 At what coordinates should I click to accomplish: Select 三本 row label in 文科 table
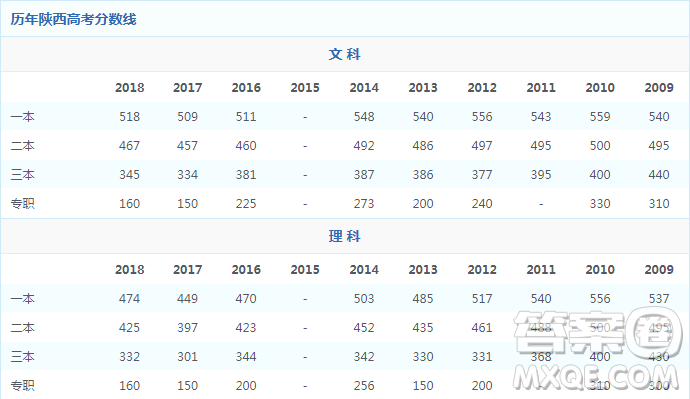[x=22, y=175]
